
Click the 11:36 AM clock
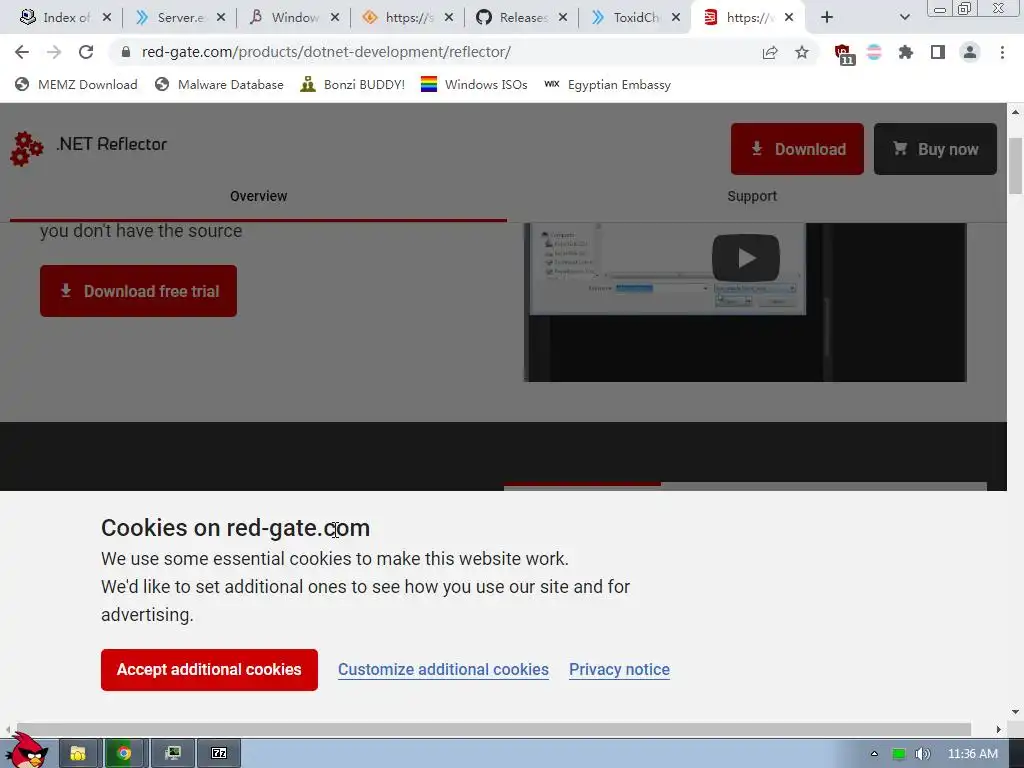tap(973, 754)
